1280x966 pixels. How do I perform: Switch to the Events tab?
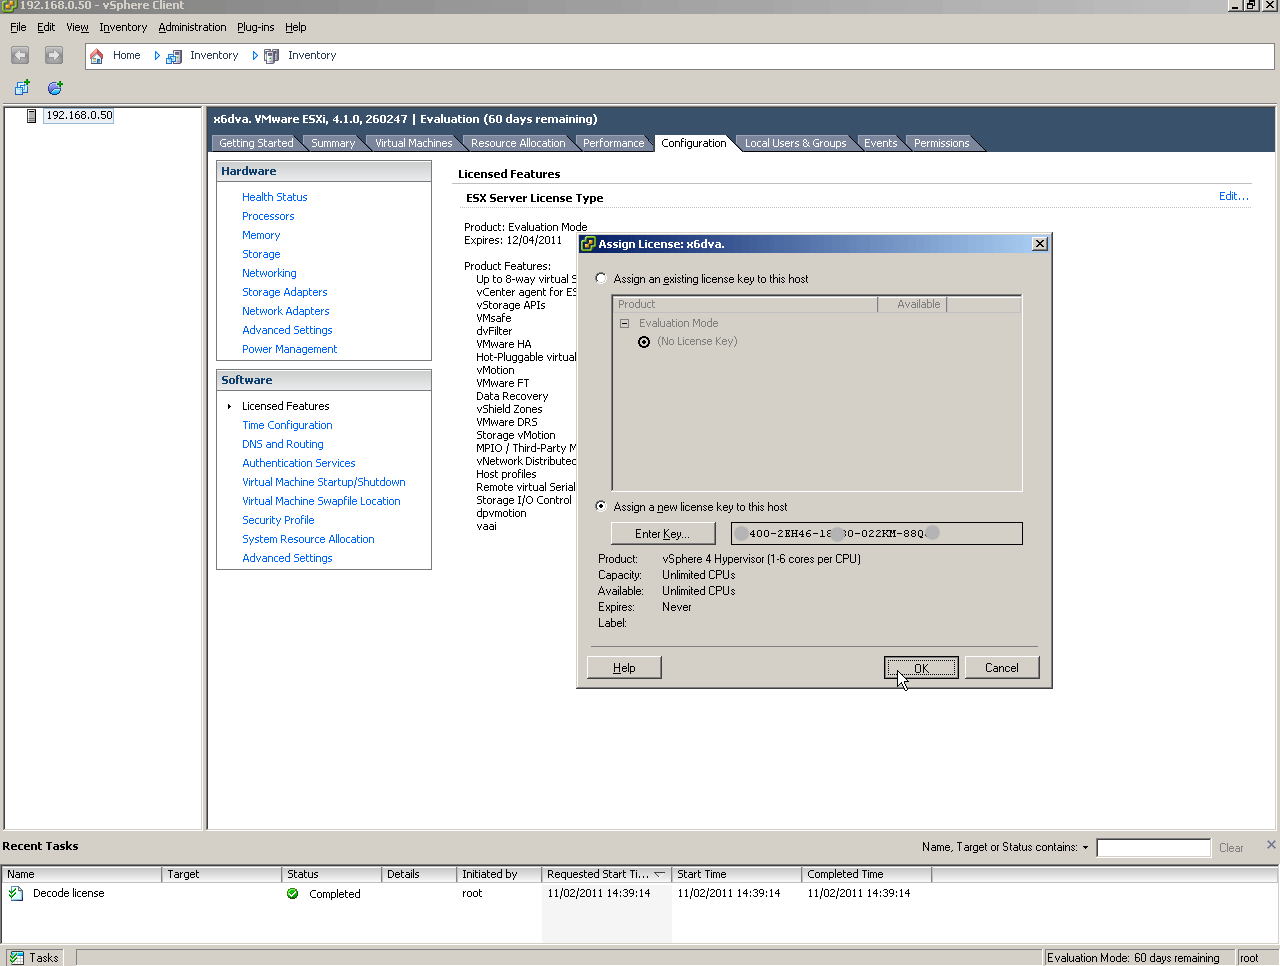(880, 143)
